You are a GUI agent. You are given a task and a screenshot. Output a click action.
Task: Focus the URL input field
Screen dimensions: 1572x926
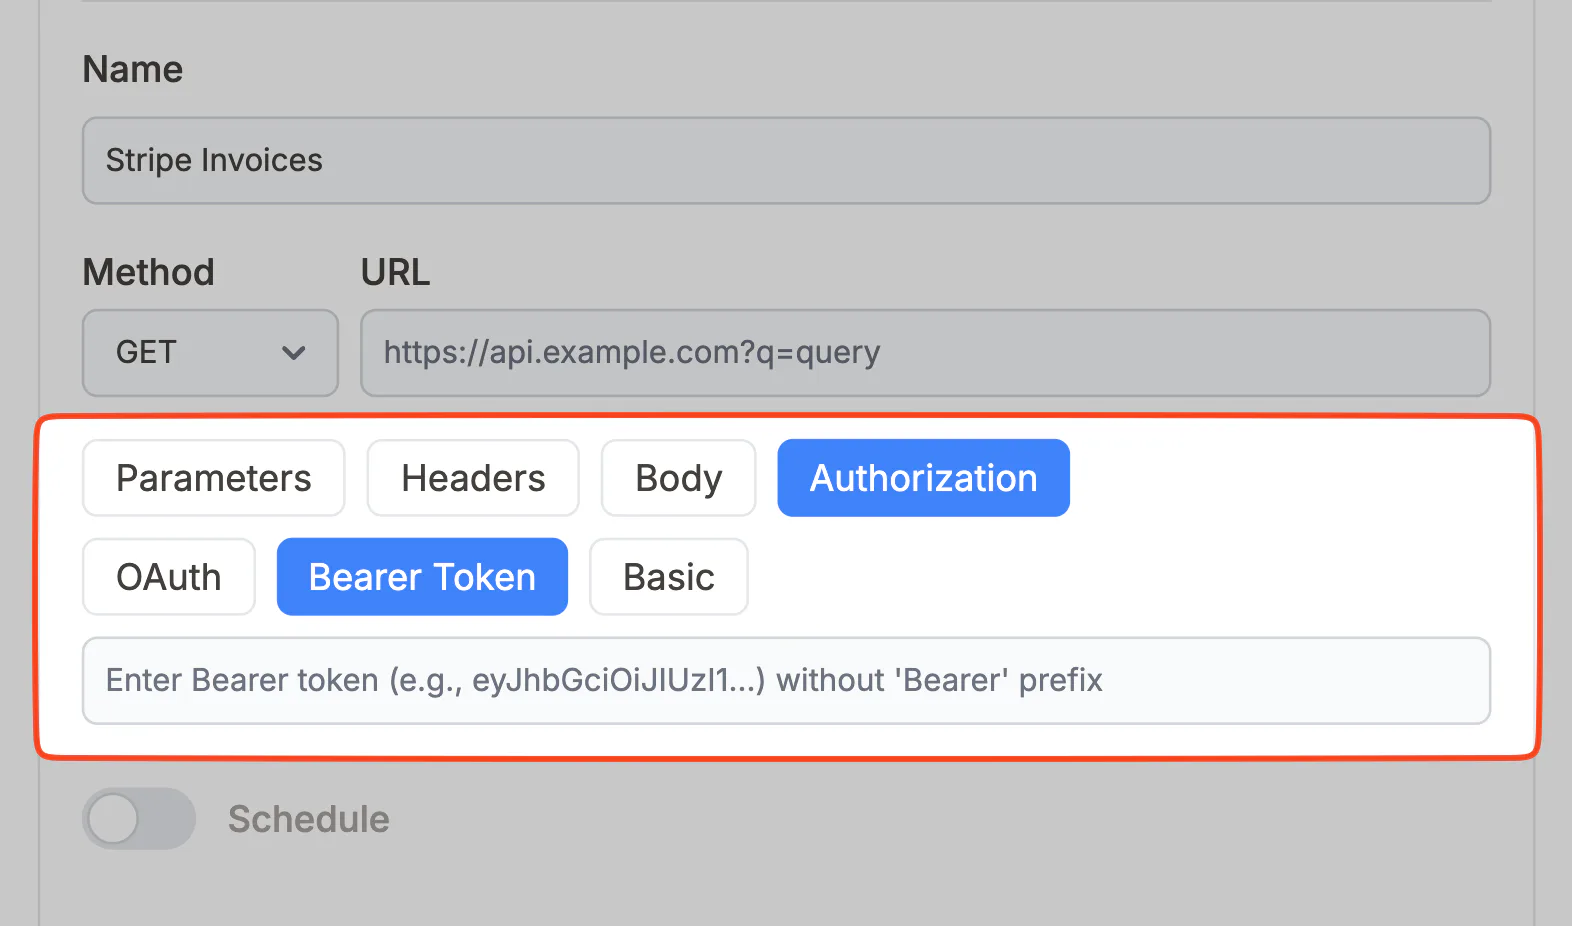click(x=925, y=353)
